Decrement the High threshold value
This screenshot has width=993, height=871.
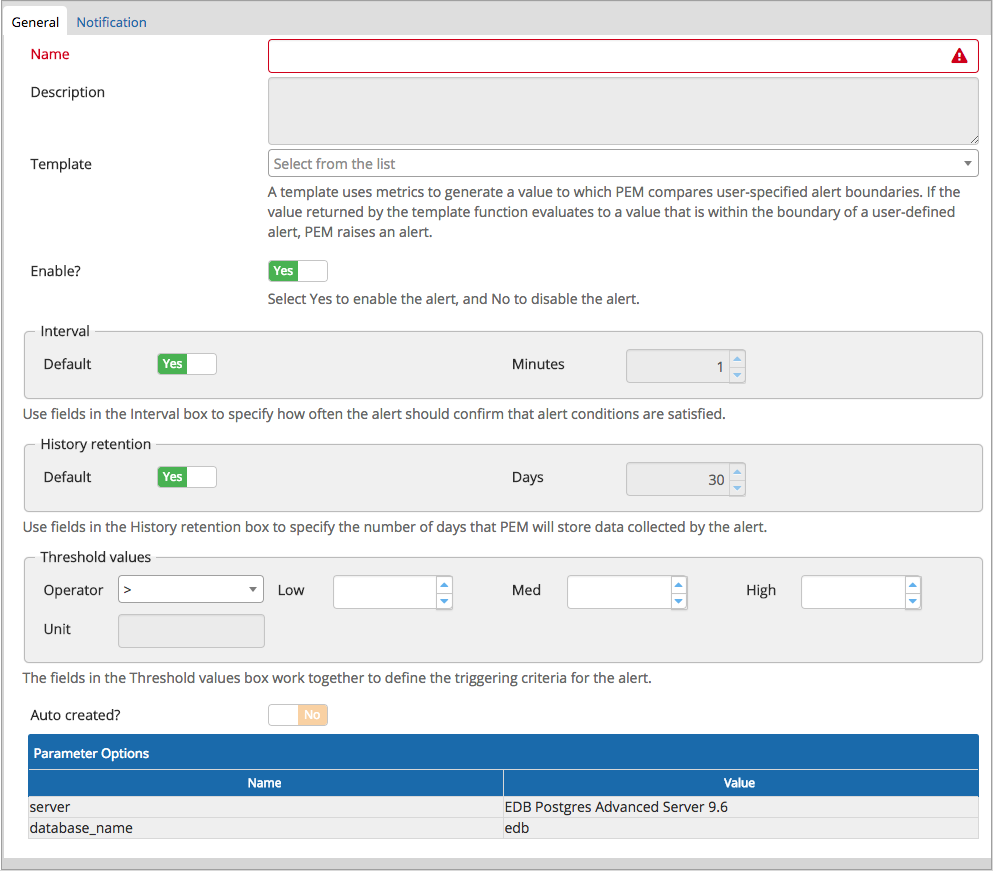point(912,601)
